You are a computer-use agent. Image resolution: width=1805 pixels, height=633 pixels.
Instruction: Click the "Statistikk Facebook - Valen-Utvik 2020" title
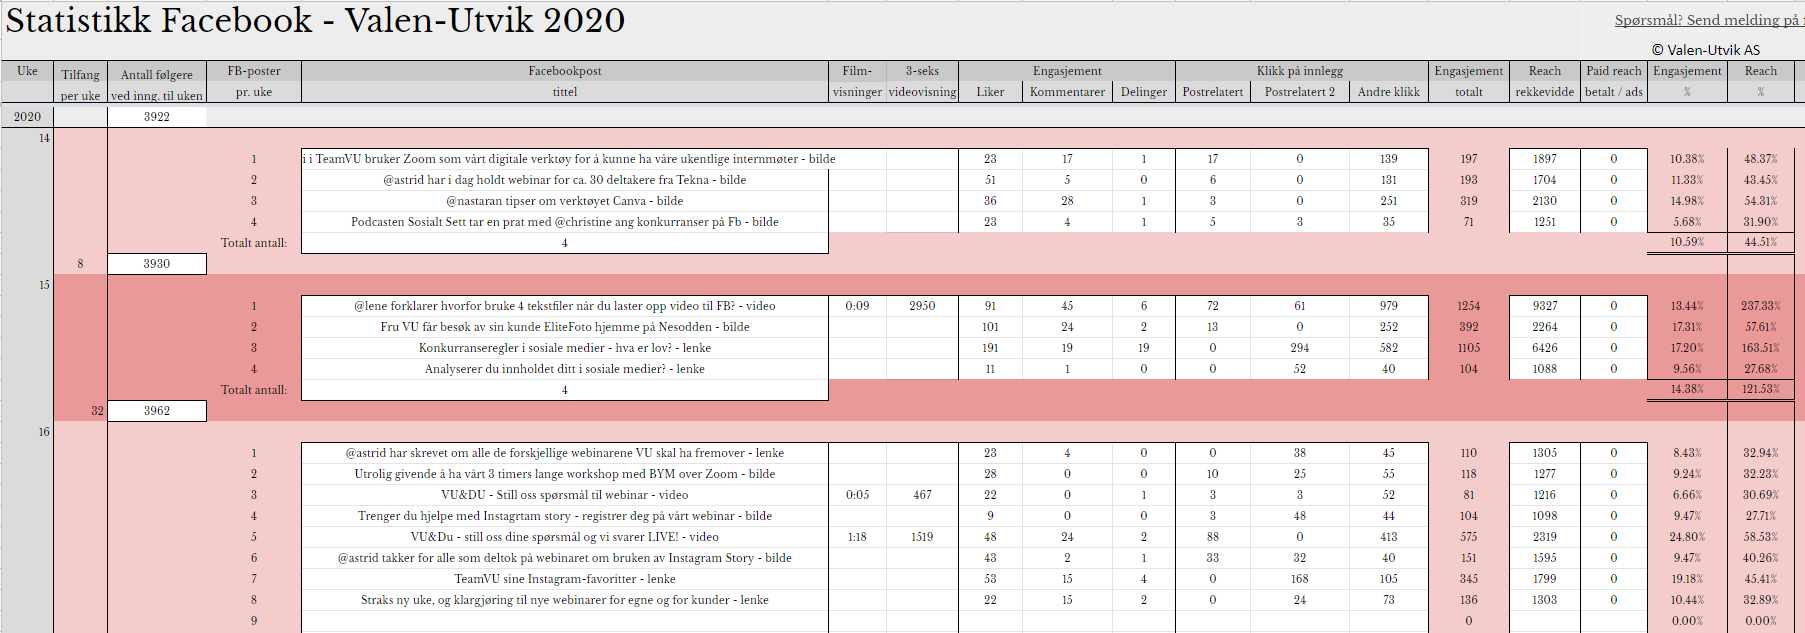point(315,21)
